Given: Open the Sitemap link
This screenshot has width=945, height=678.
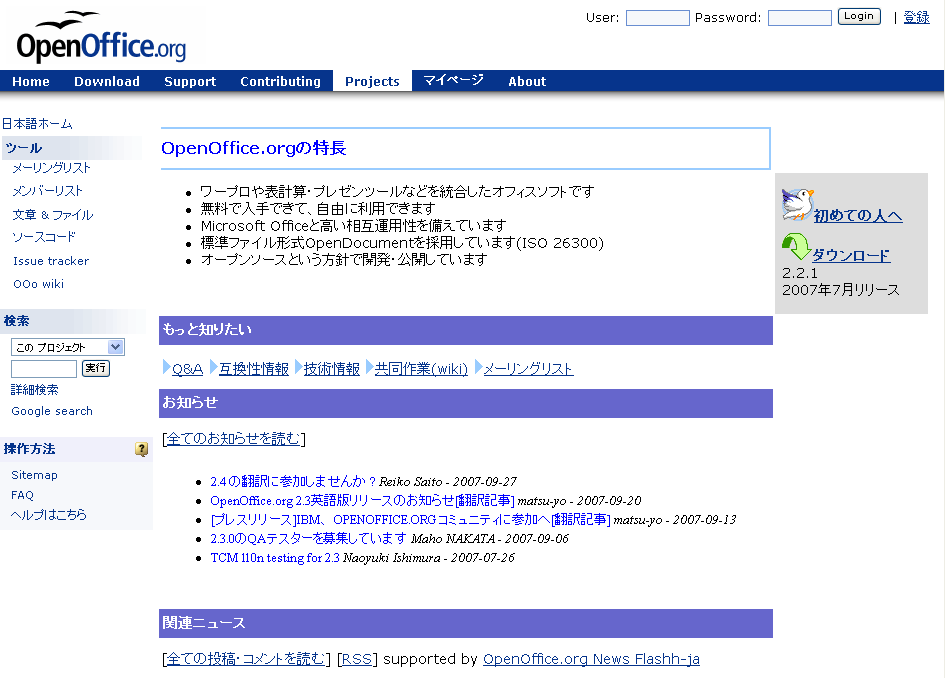Looking at the screenshot, I should point(34,475).
